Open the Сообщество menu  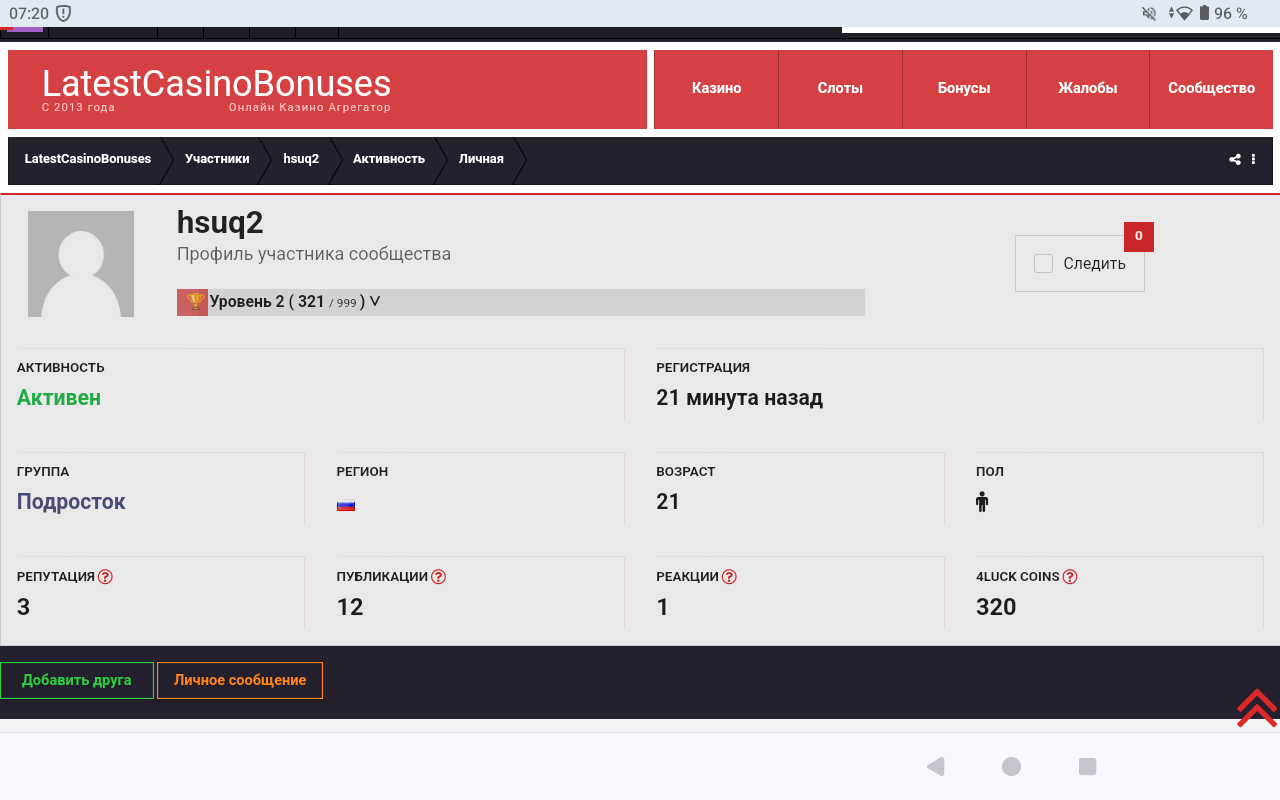[x=1211, y=88]
